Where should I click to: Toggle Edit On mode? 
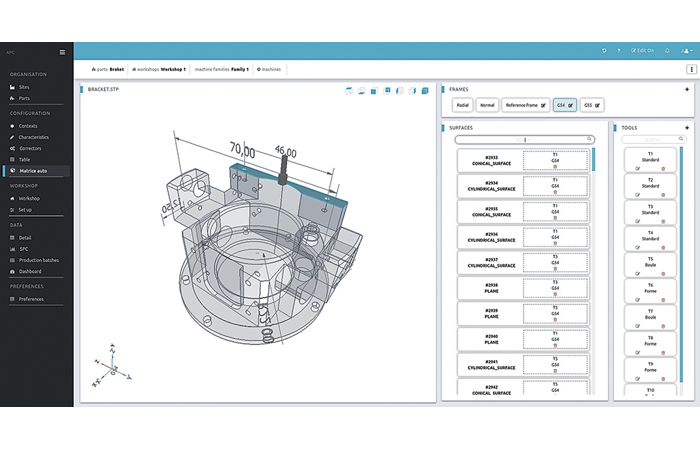[643, 51]
